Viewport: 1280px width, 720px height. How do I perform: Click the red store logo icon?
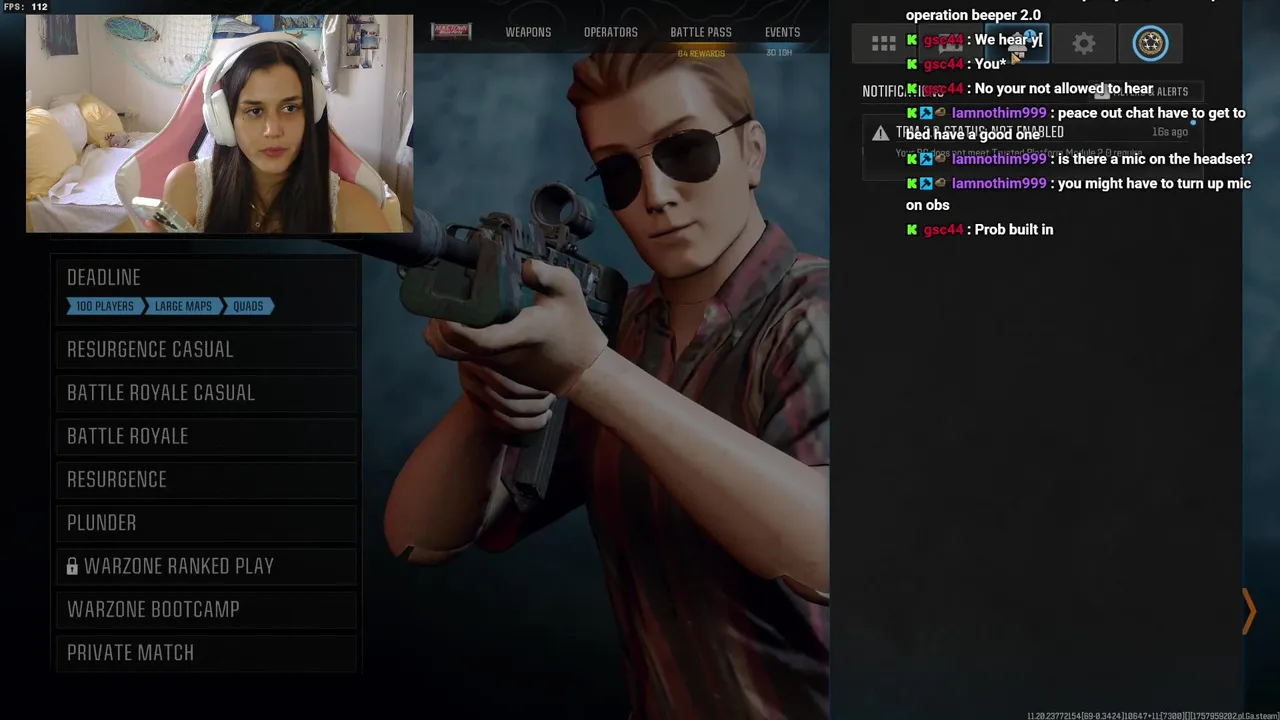click(x=451, y=32)
